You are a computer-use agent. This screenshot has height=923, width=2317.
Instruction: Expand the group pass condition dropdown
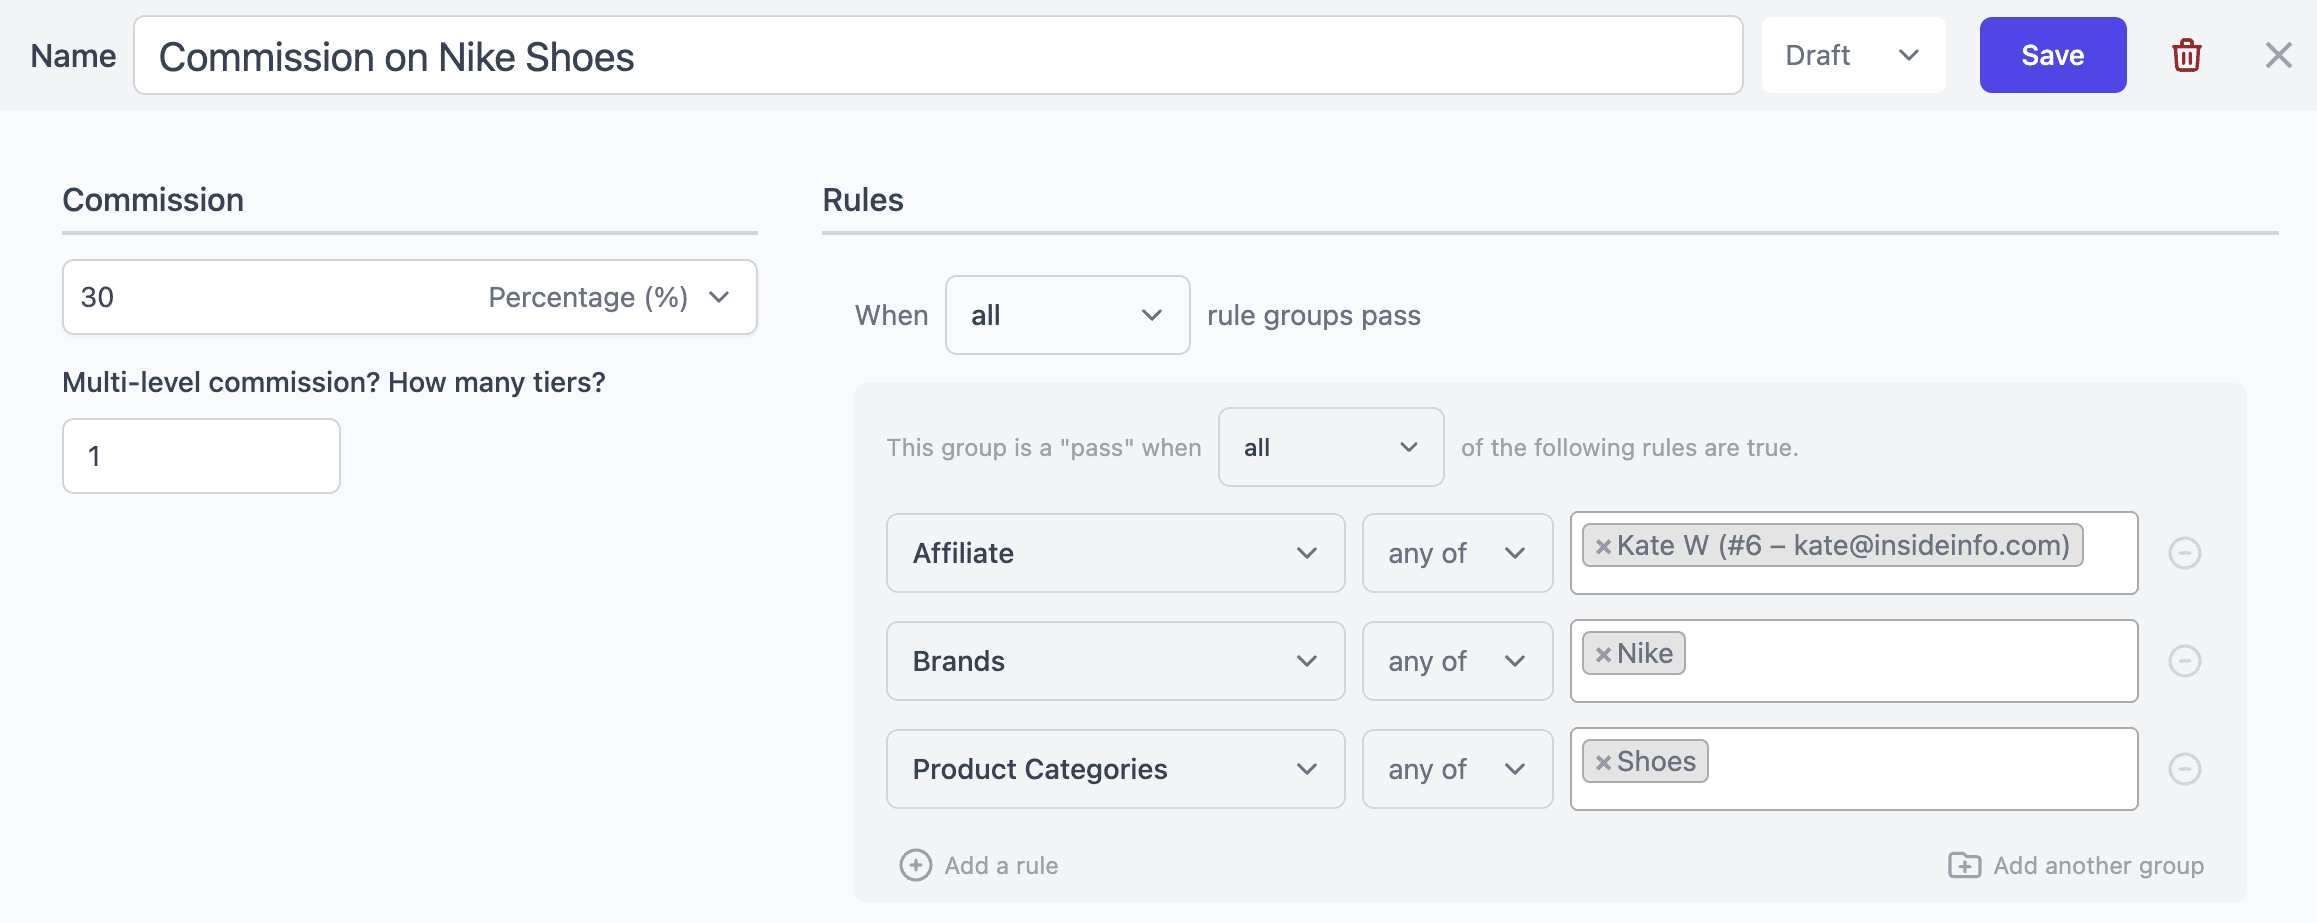[x=1330, y=447]
